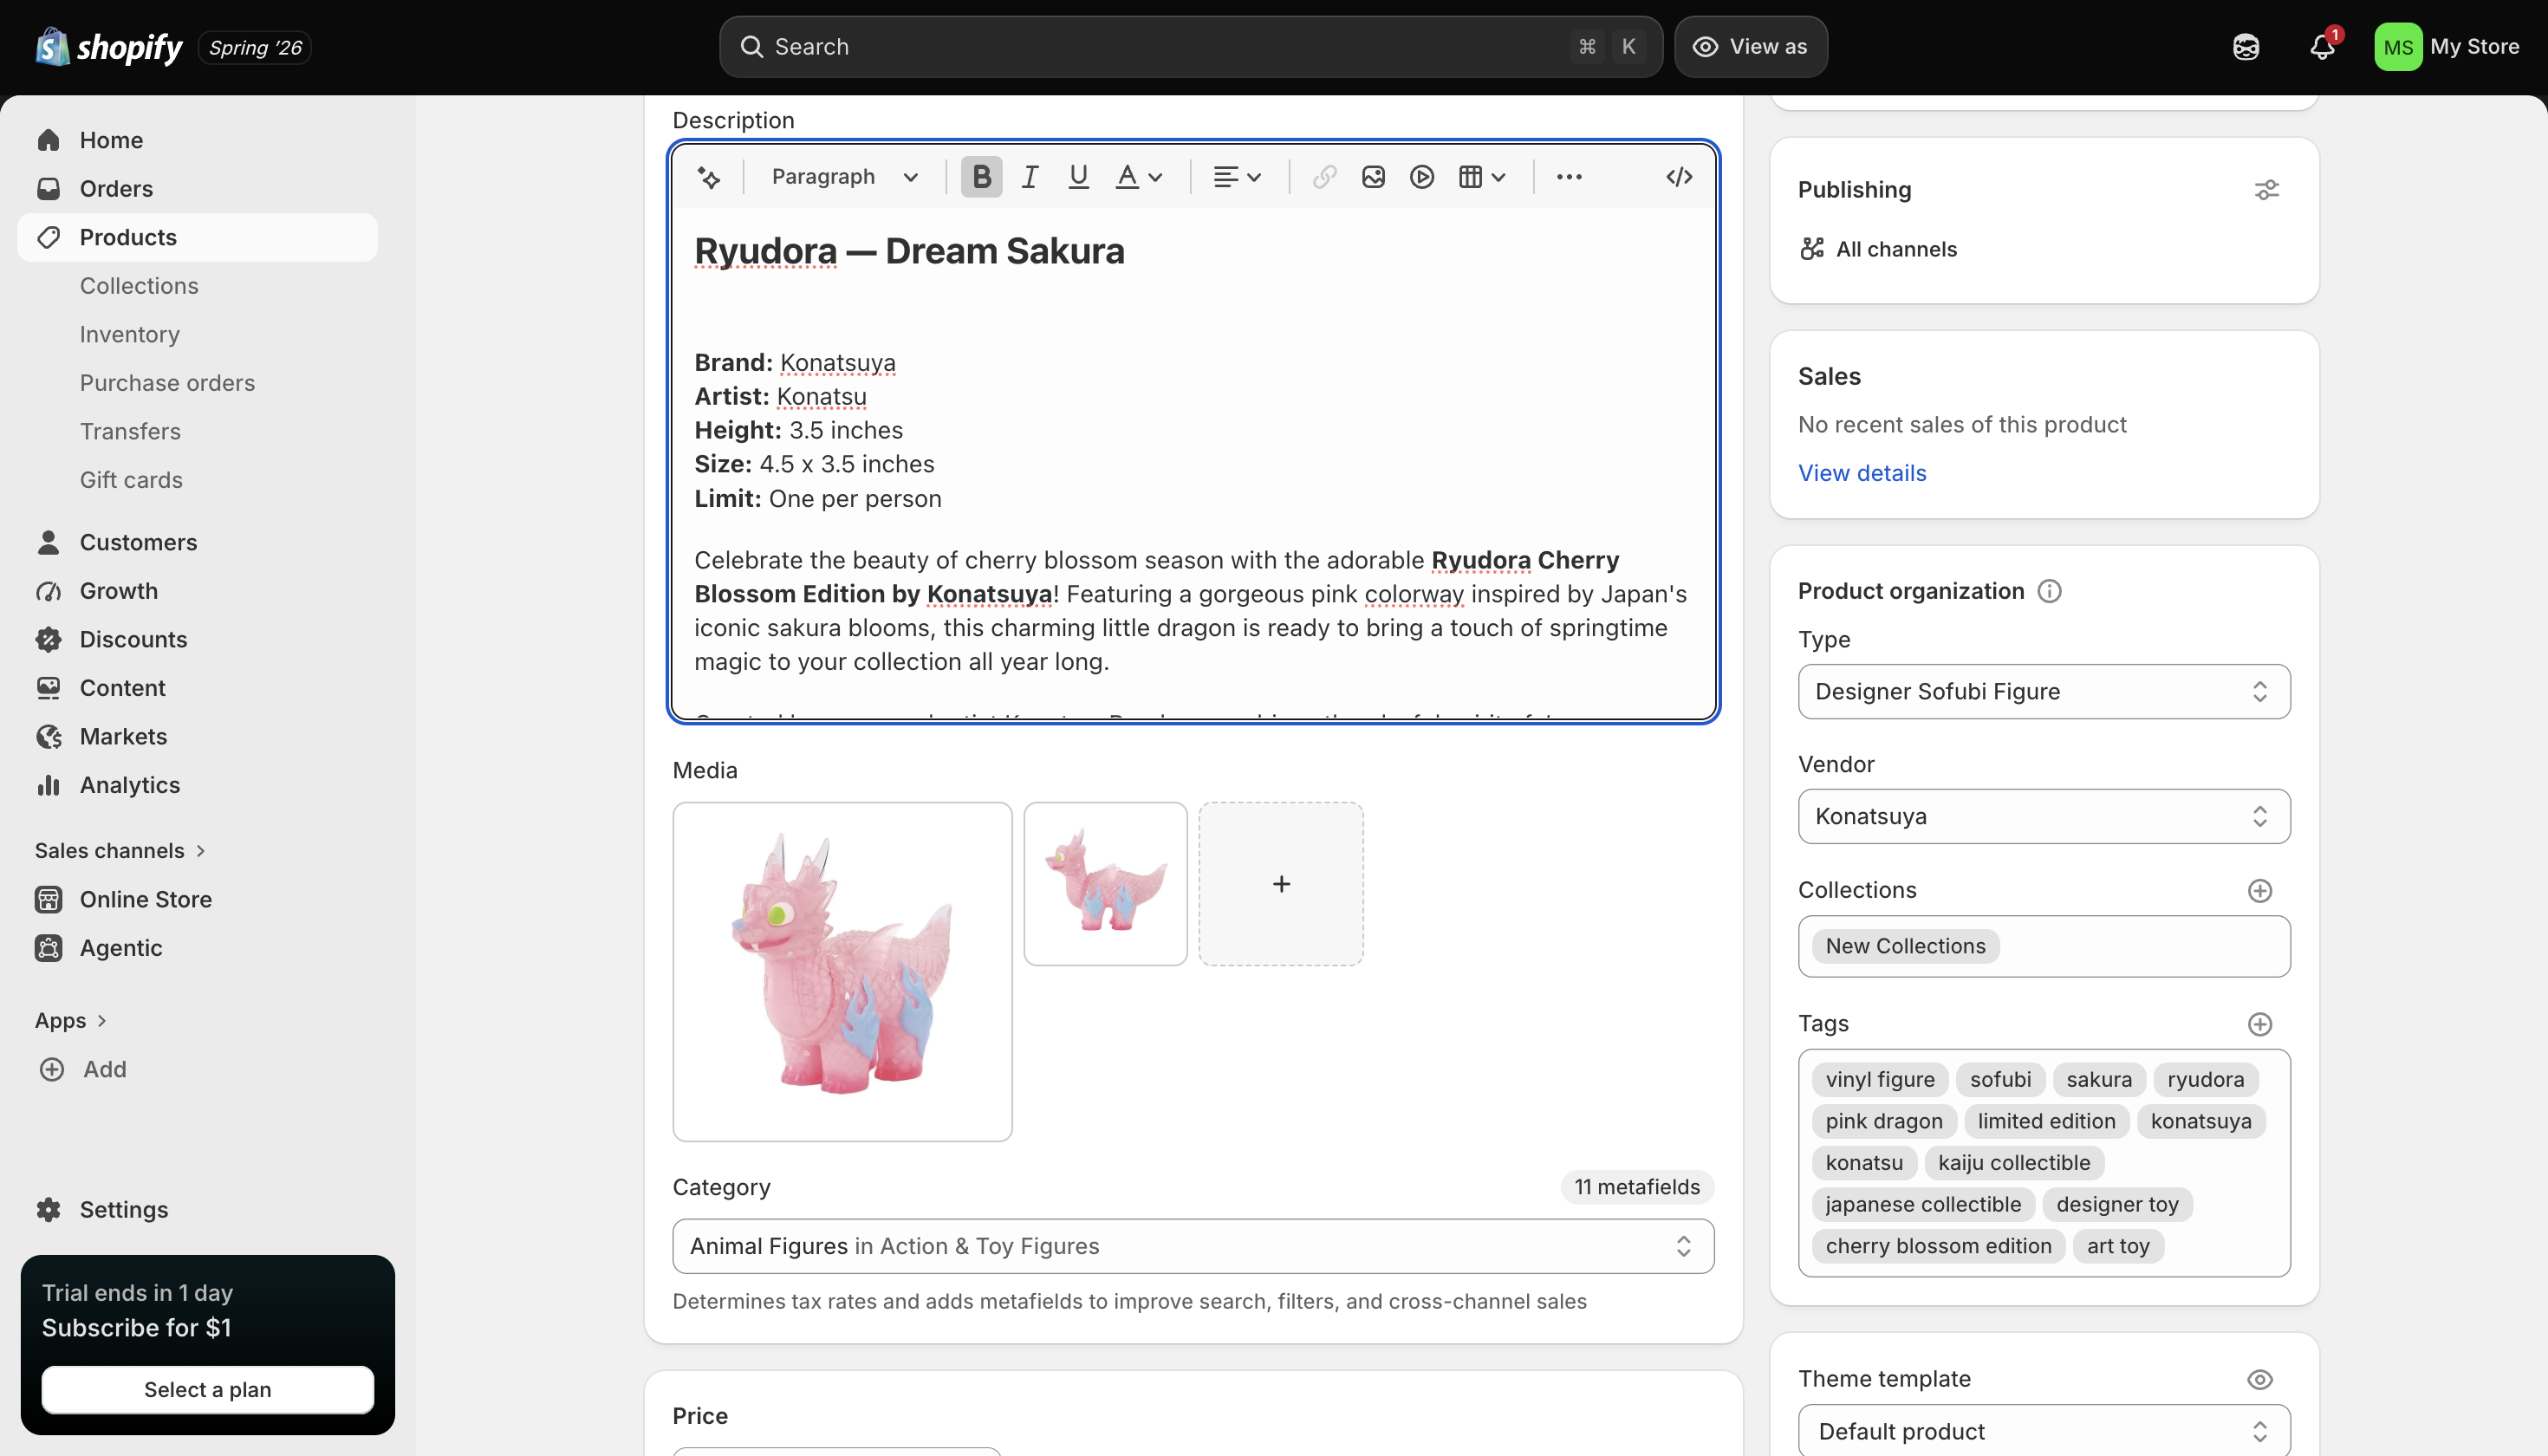Image resolution: width=2548 pixels, height=1456 pixels.
Task: Open Inventory under Products
Action: (x=130, y=334)
